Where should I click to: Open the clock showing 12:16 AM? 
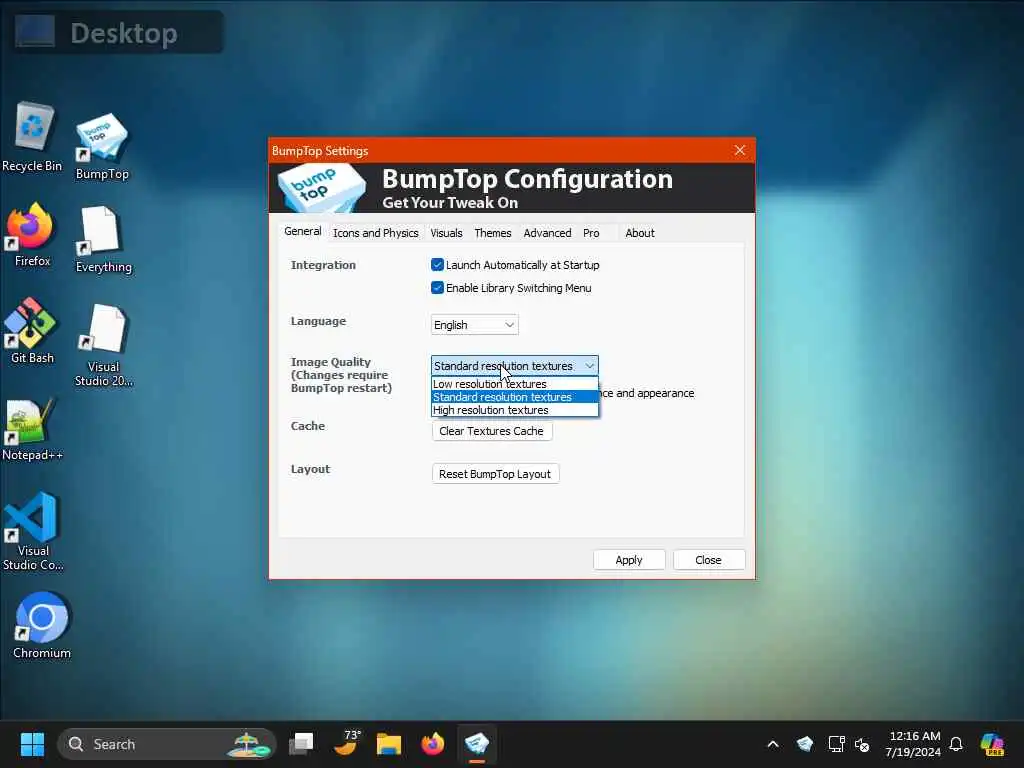point(913,744)
